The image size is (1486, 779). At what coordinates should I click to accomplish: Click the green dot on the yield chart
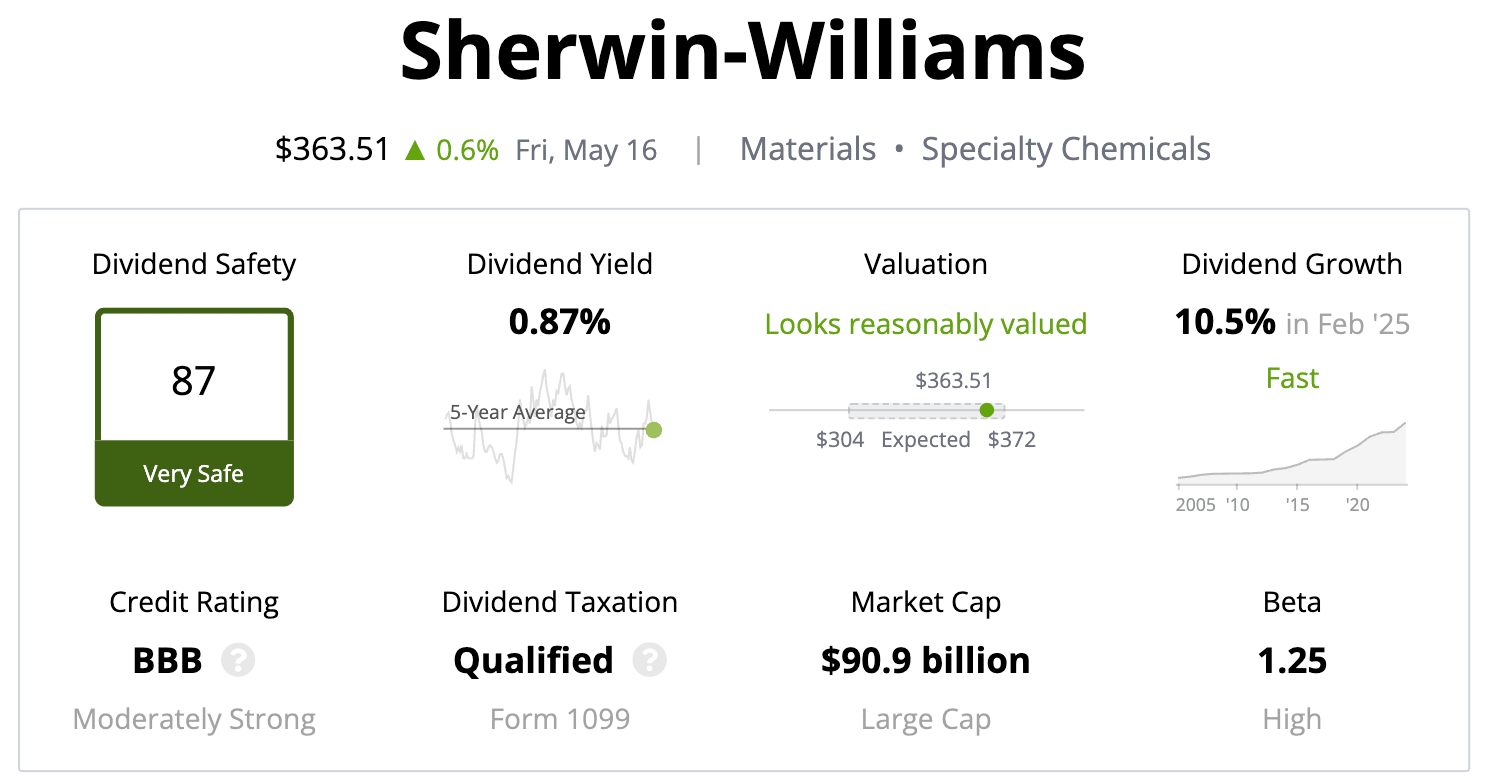[x=654, y=430]
